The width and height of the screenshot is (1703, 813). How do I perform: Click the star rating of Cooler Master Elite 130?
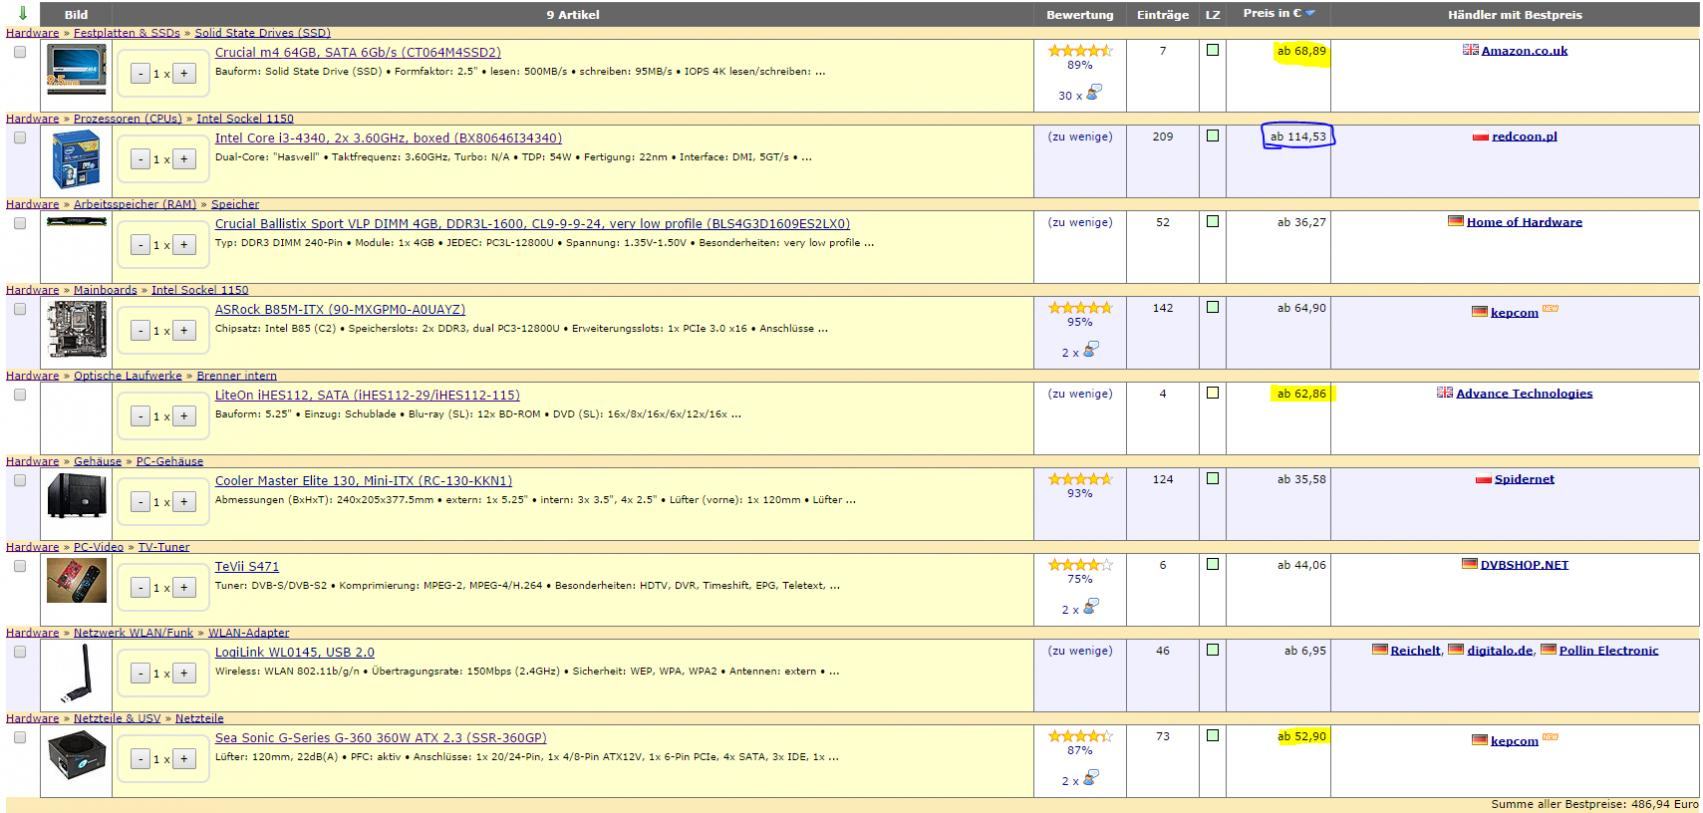tap(1080, 479)
